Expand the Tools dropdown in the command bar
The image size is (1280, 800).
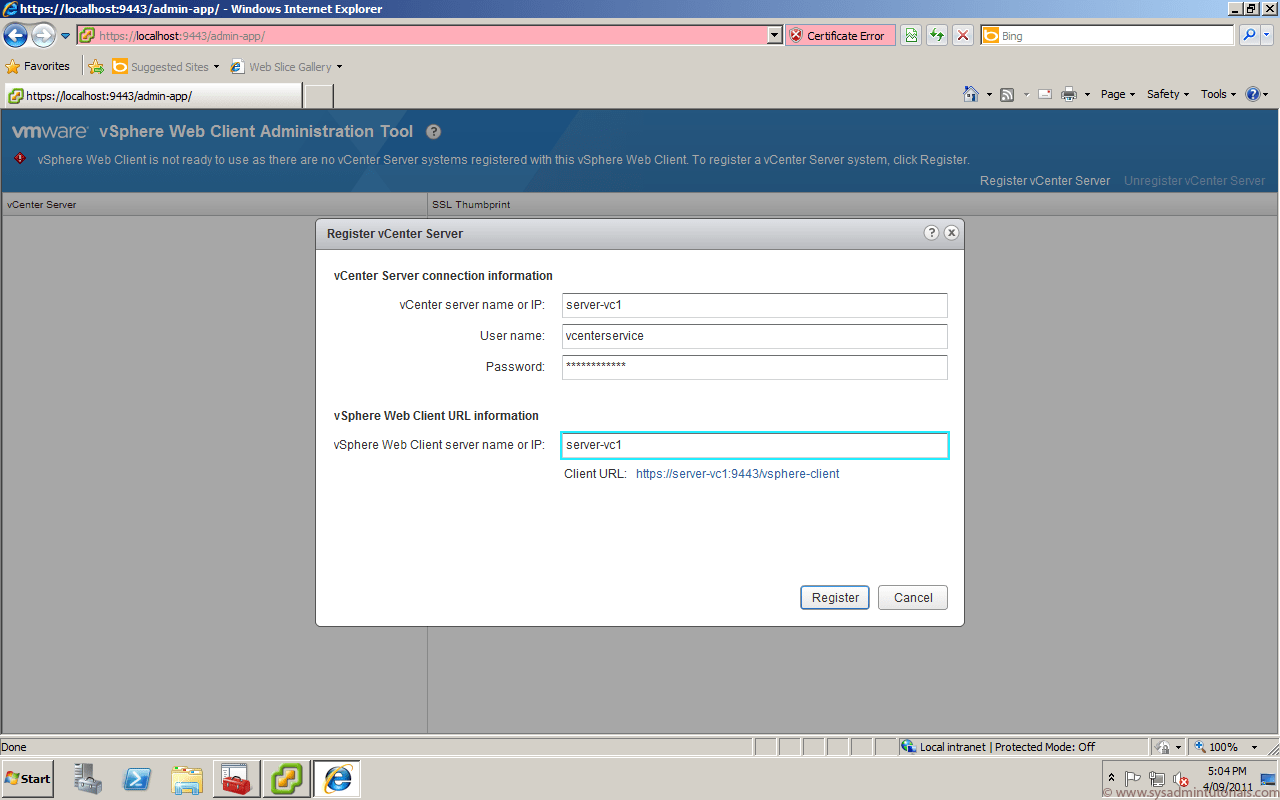point(1218,93)
